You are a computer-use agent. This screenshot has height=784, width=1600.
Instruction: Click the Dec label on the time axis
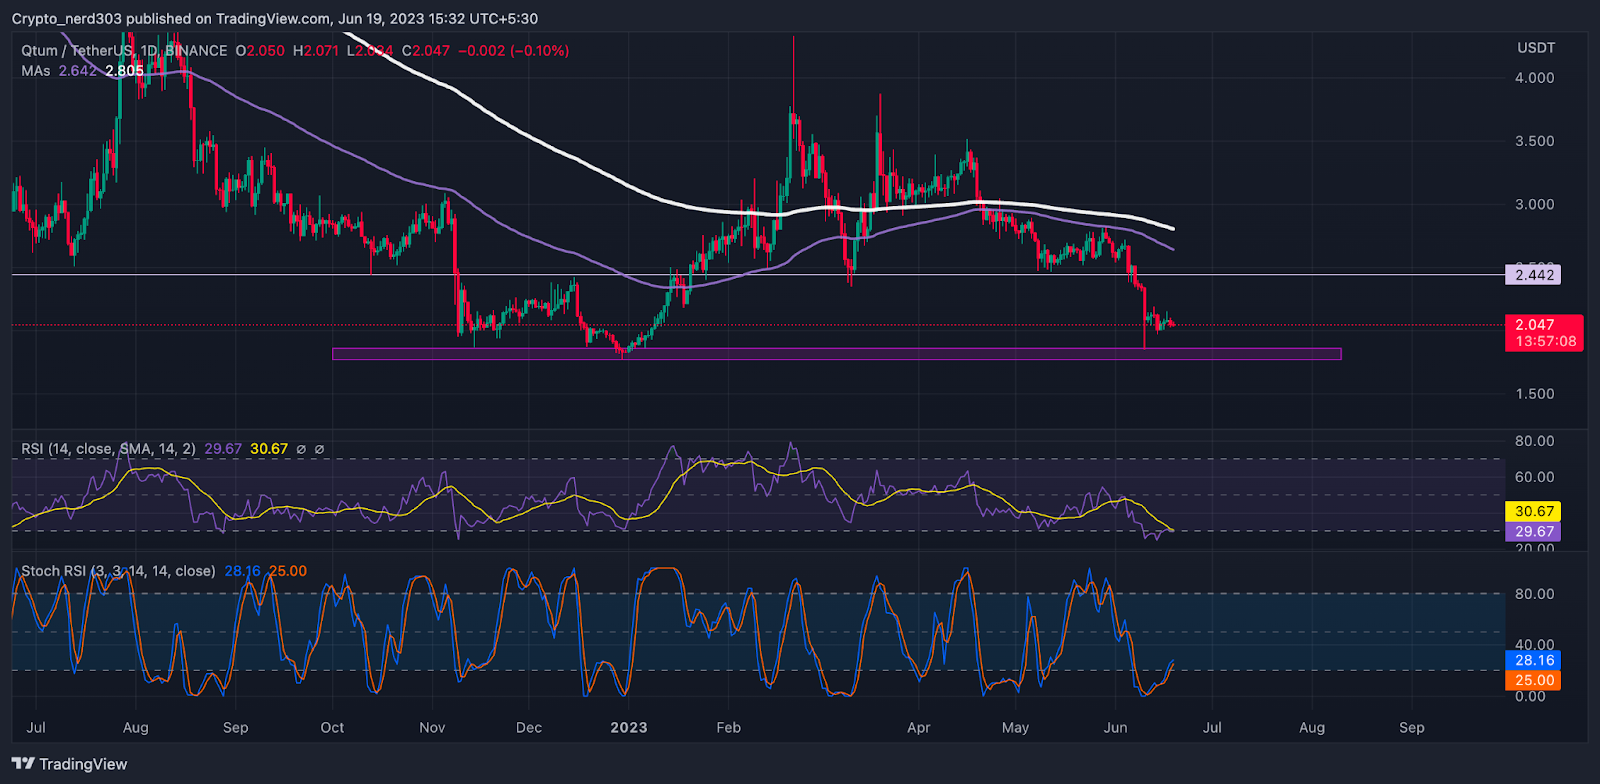529,727
